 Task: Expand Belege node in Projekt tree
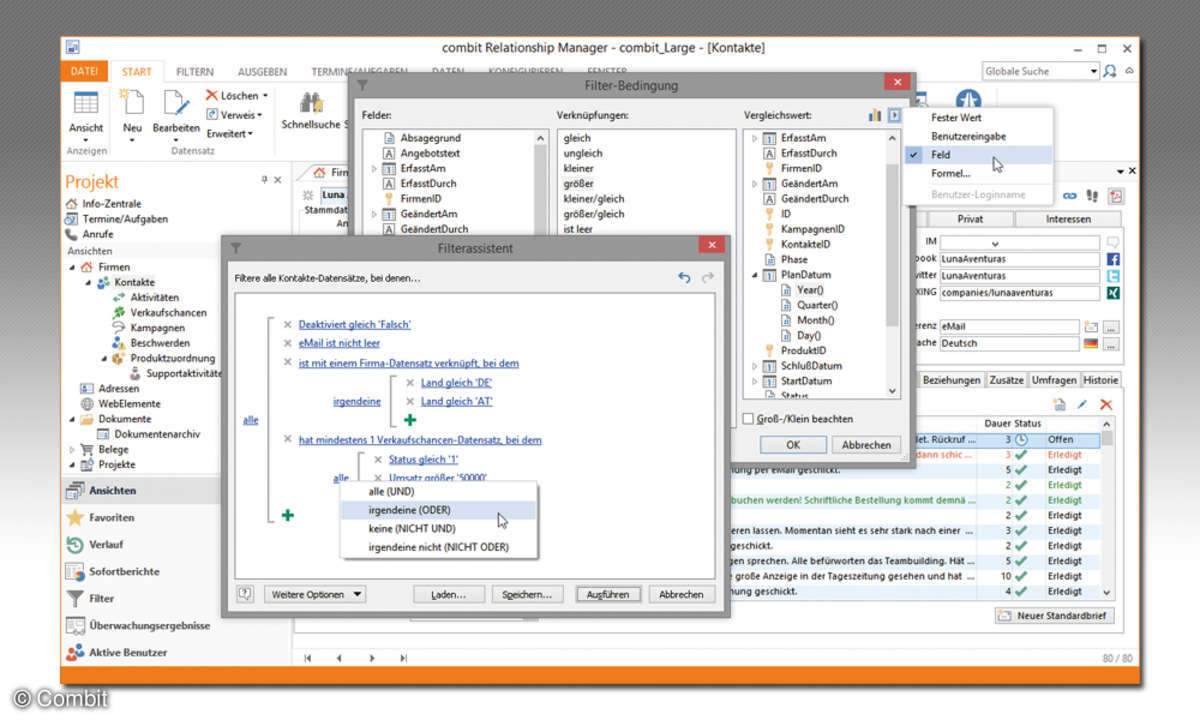72,450
